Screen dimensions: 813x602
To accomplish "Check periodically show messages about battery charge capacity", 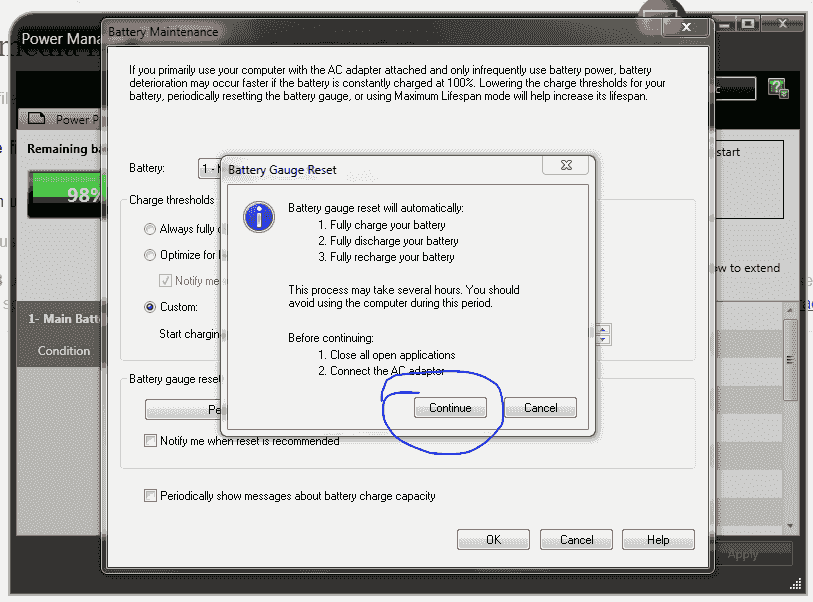I will click(150, 496).
